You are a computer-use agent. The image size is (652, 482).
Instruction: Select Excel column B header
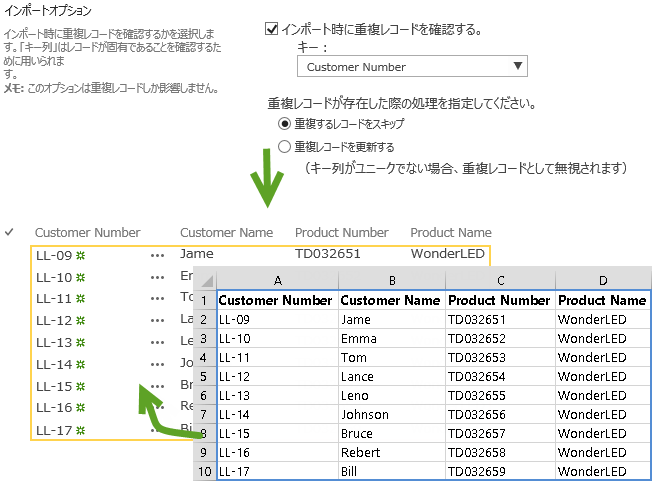click(392, 281)
